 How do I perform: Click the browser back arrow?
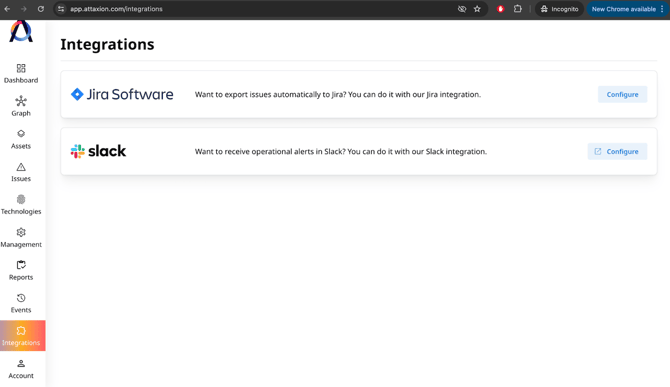[x=7, y=9]
